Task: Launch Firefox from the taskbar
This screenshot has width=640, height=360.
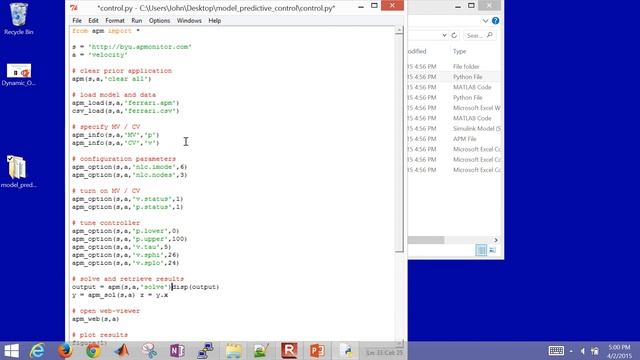Action: 65,351
